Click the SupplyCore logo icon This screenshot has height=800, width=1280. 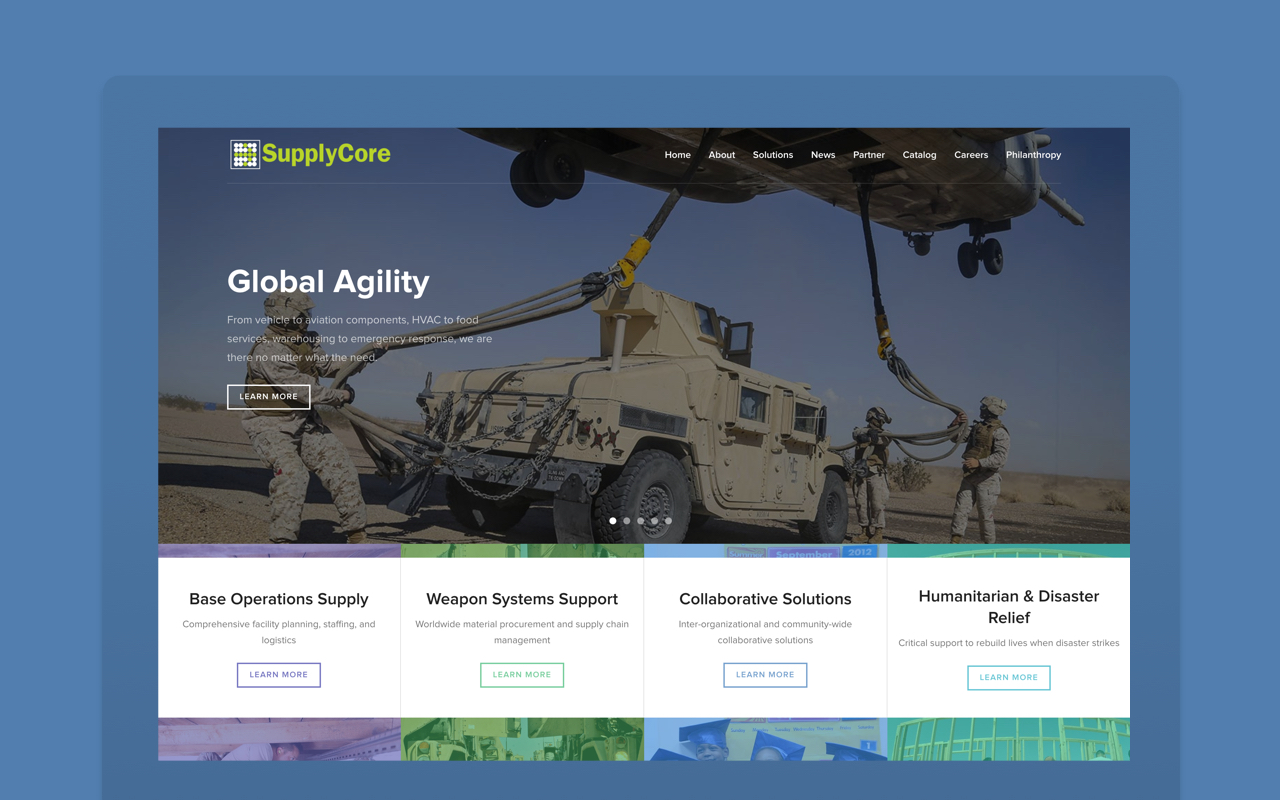point(245,154)
